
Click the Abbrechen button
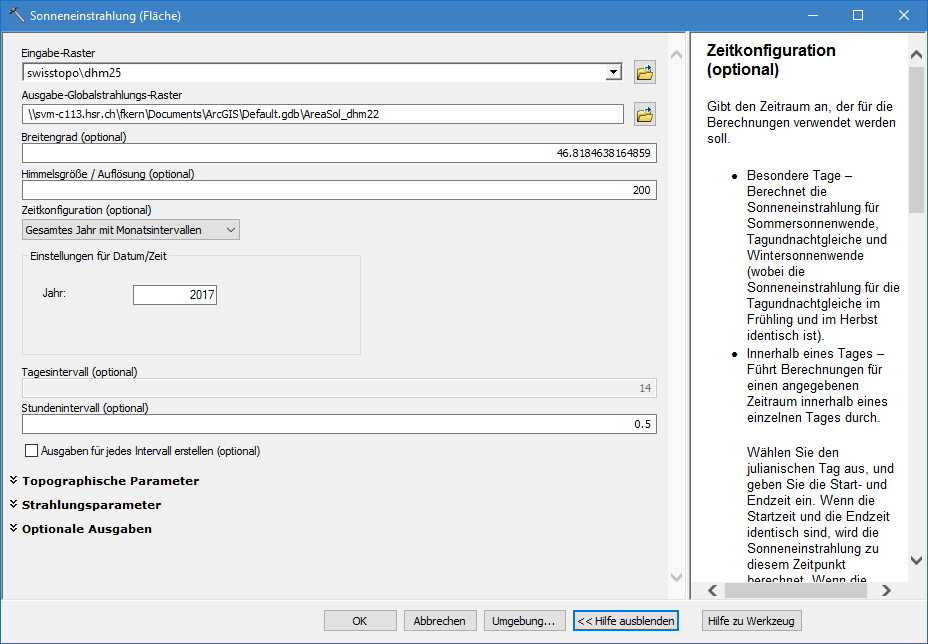[x=440, y=621]
